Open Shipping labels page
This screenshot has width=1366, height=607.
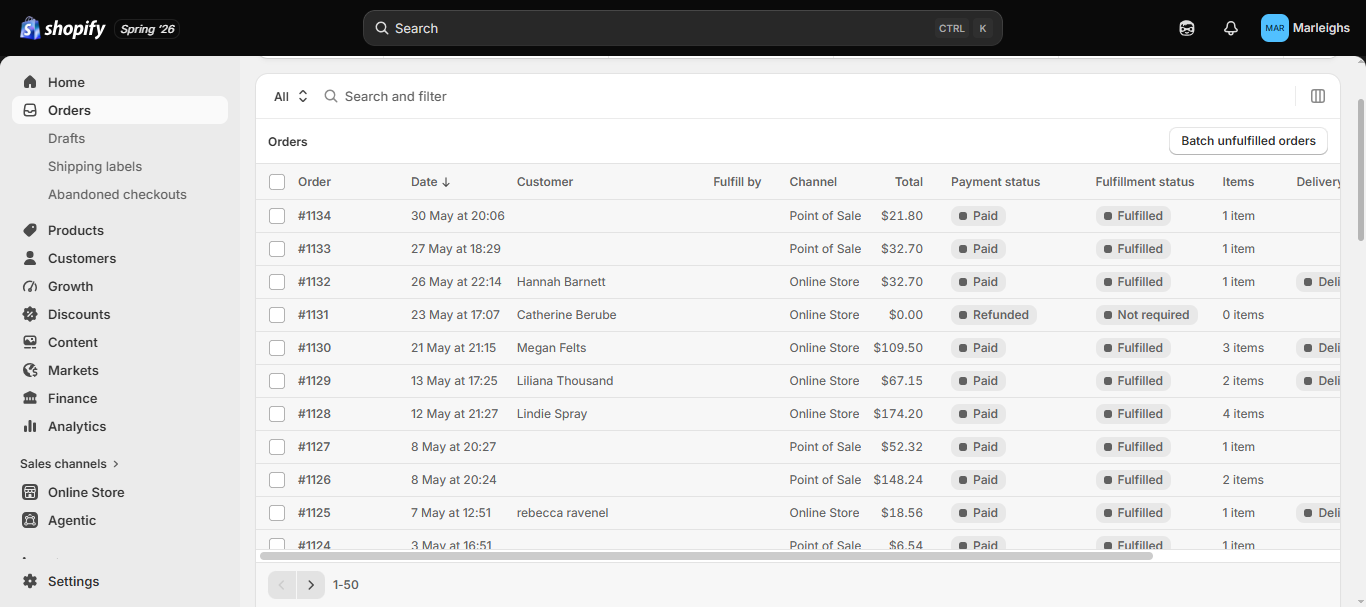point(95,166)
